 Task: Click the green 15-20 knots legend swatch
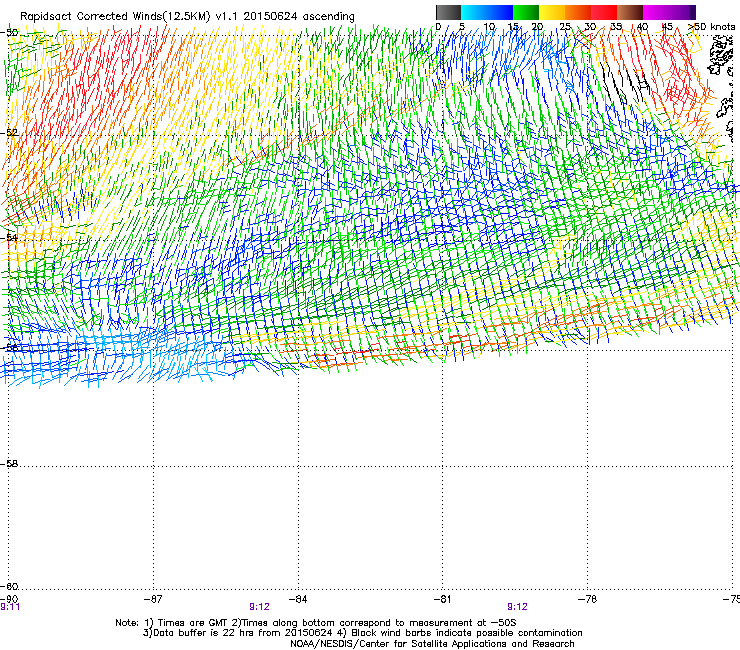[526, 12]
